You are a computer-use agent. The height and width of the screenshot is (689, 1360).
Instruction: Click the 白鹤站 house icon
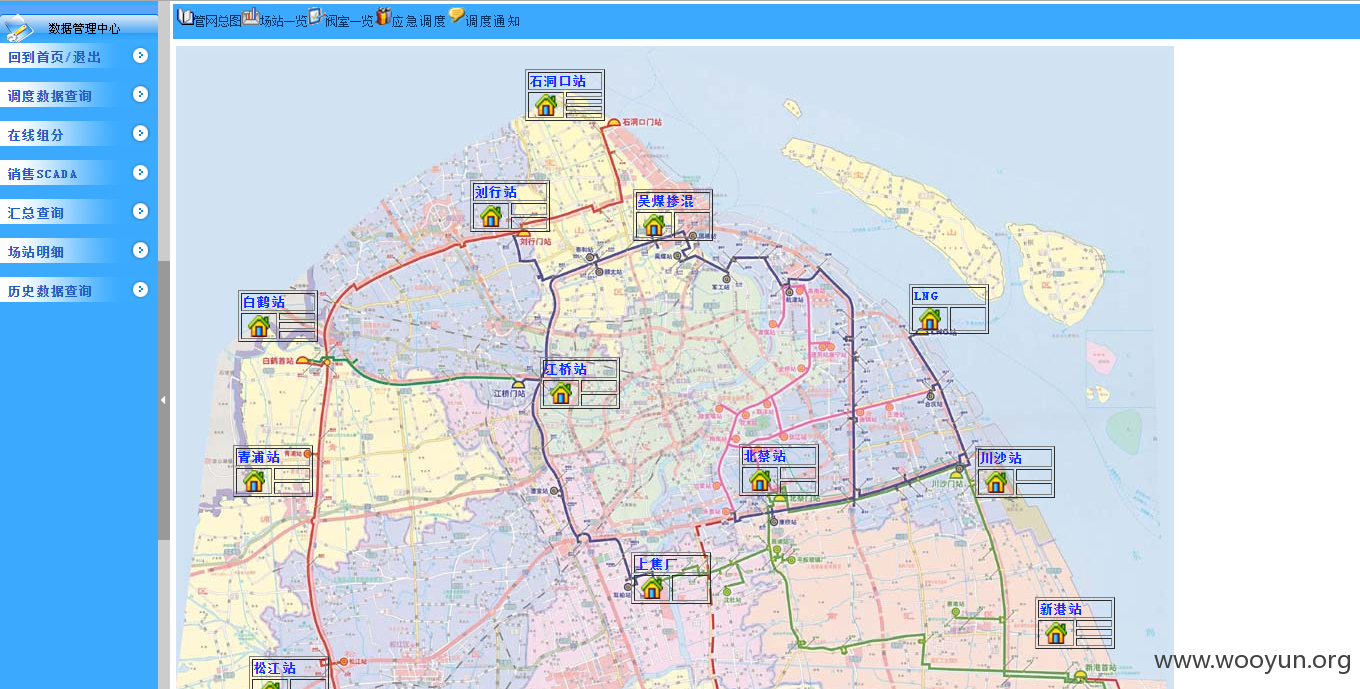(259, 326)
